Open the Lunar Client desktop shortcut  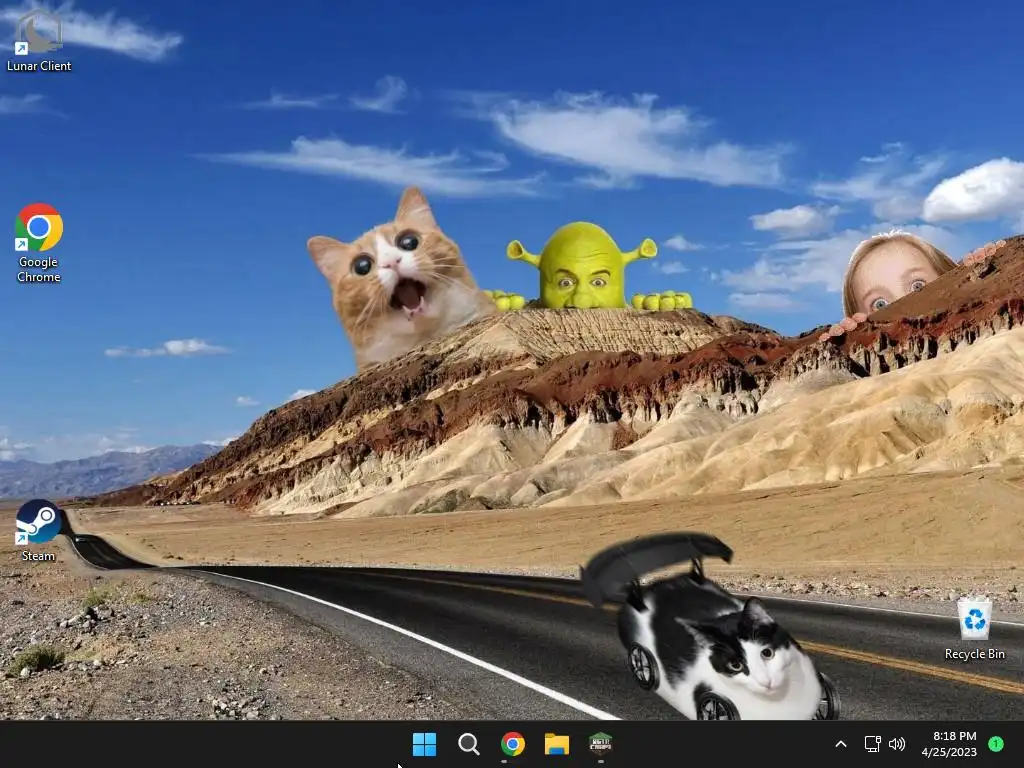click(39, 39)
